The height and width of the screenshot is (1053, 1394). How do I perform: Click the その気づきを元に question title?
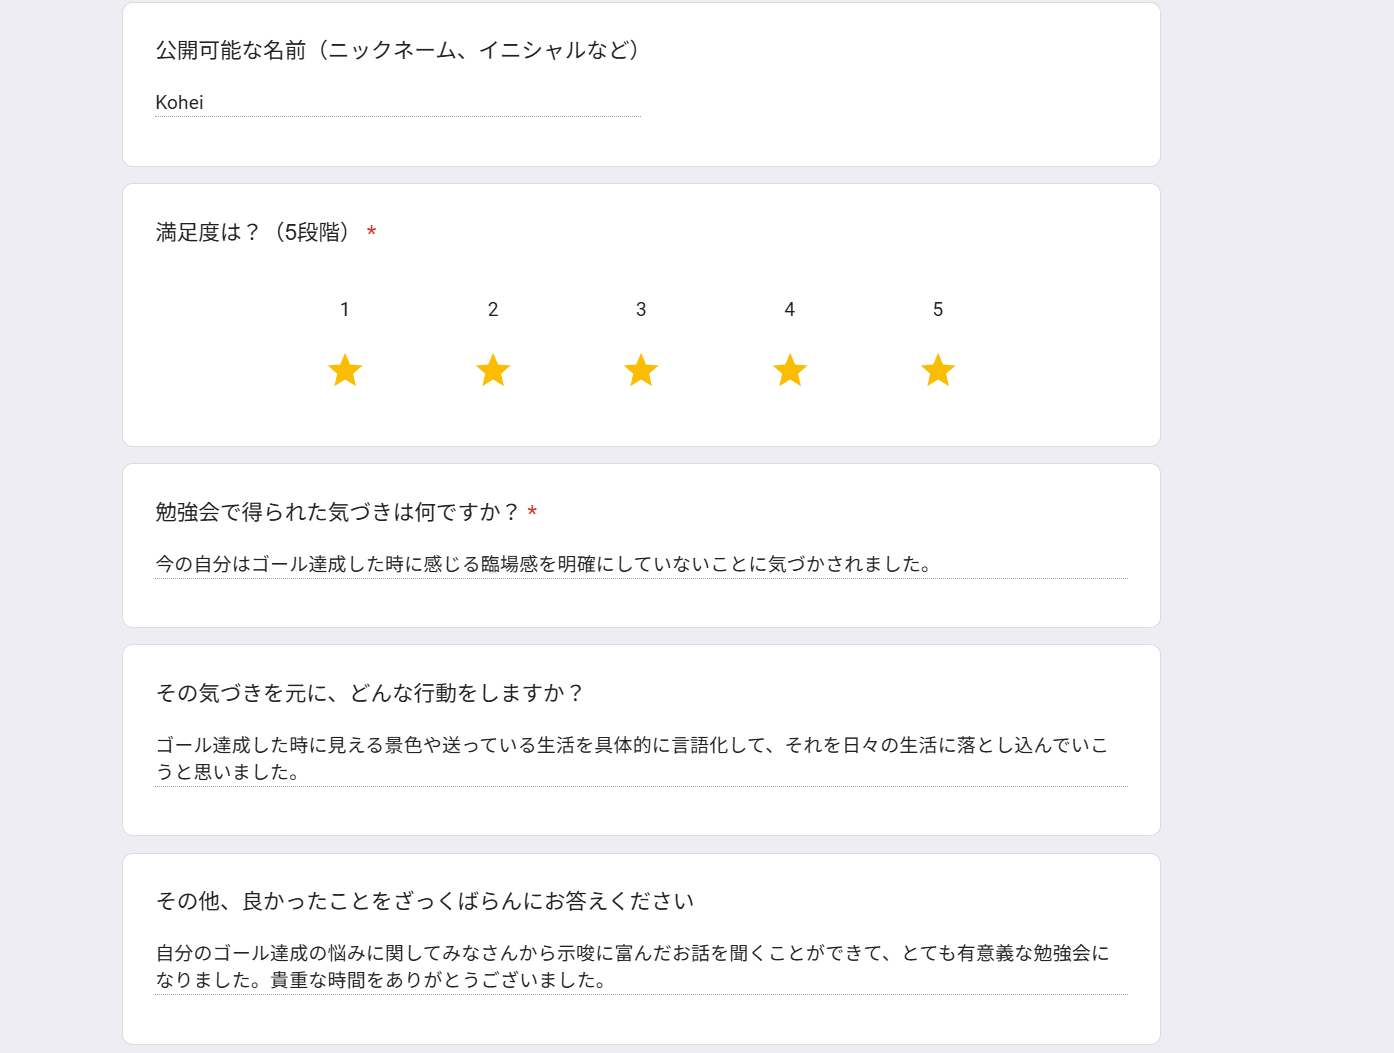pyautogui.click(x=370, y=693)
